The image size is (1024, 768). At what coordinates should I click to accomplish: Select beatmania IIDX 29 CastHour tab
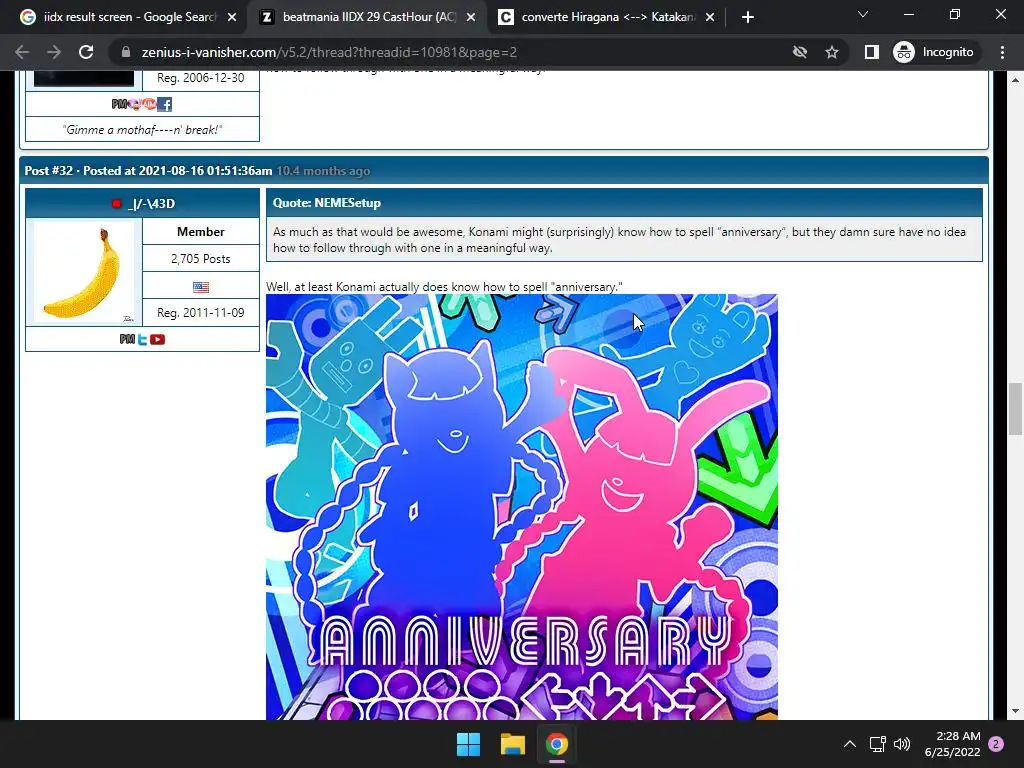pos(368,17)
